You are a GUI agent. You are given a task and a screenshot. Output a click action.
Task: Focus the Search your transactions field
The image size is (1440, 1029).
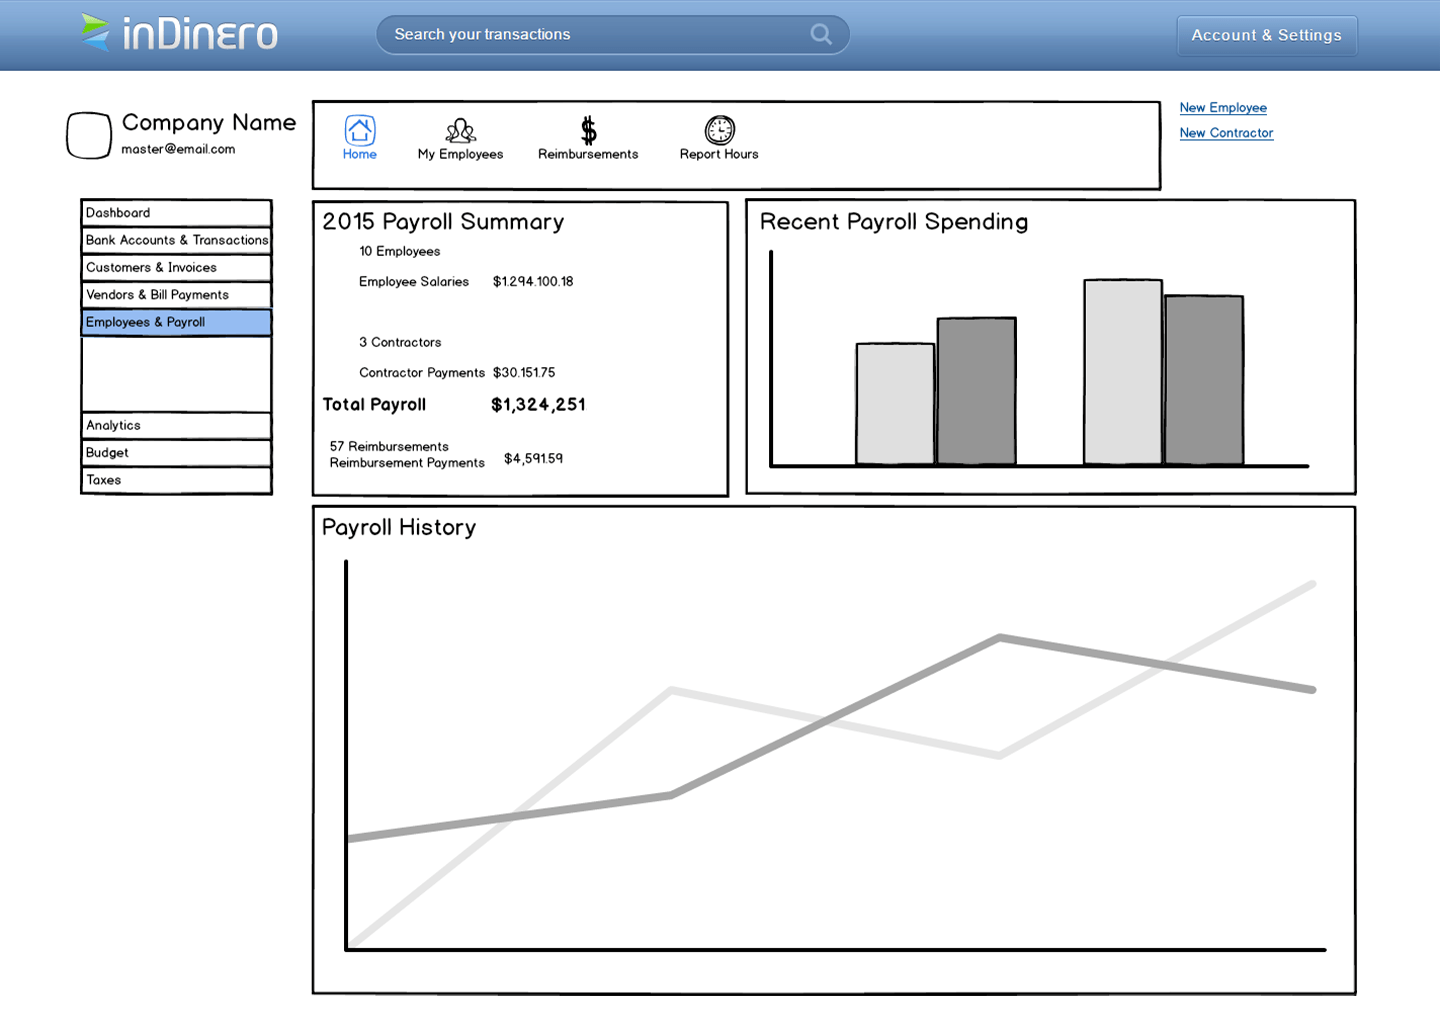pos(613,34)
